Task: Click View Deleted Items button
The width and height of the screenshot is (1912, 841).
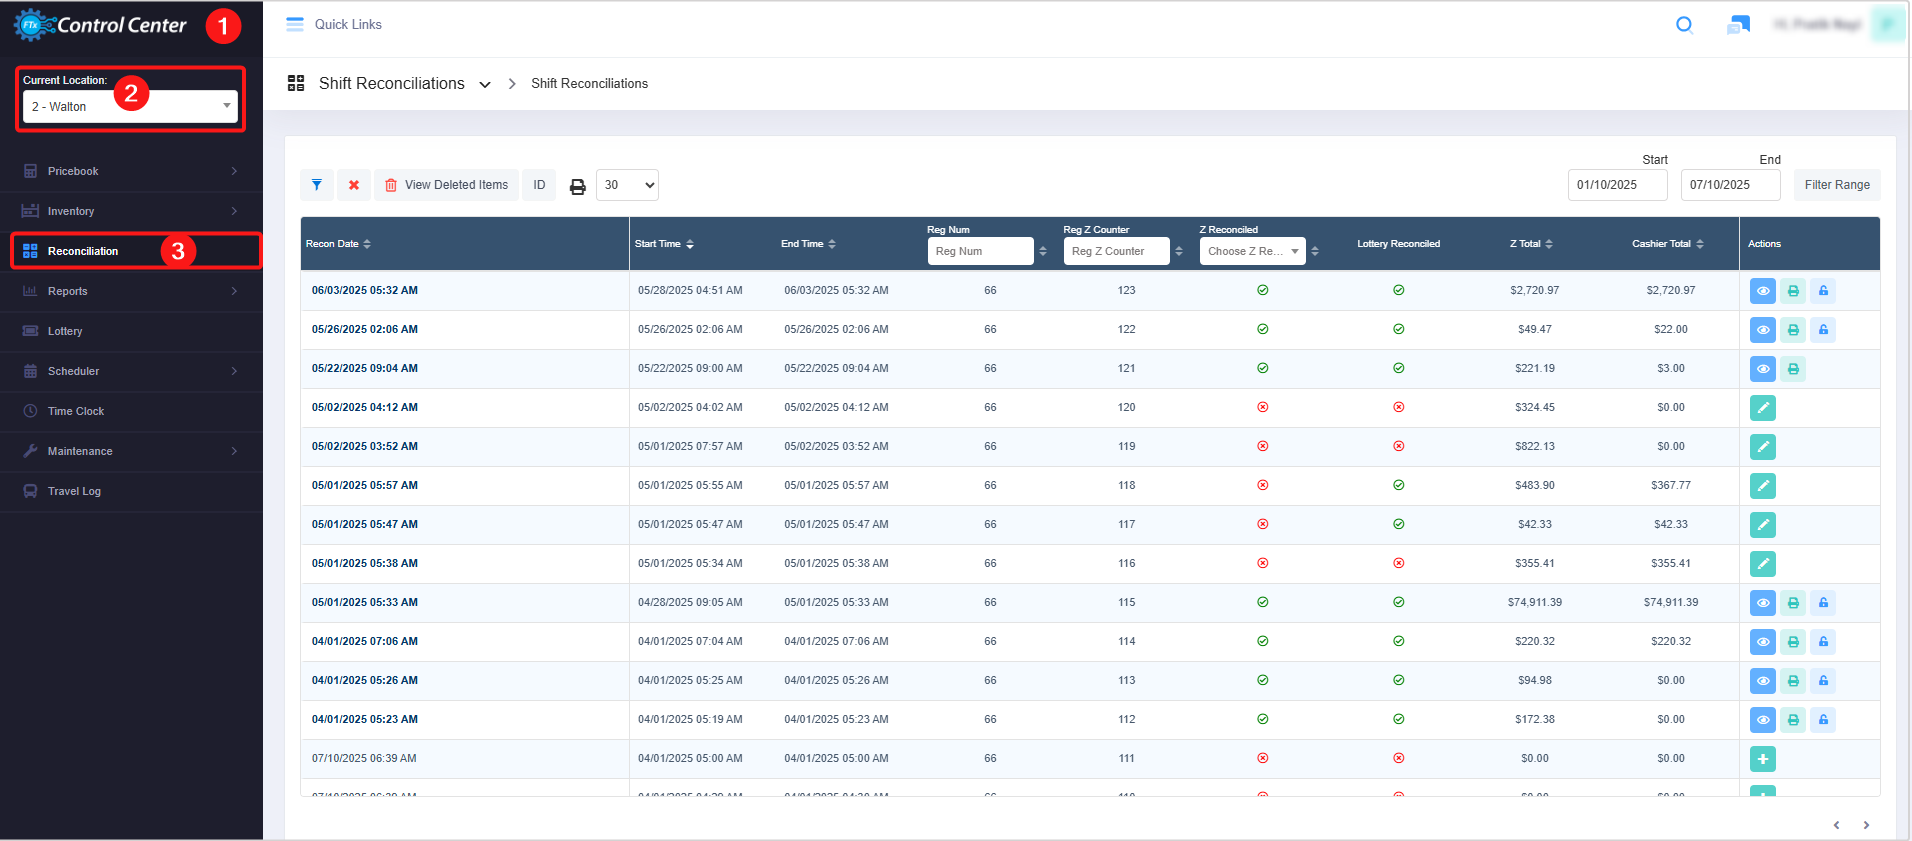Action: click(446, 185)
